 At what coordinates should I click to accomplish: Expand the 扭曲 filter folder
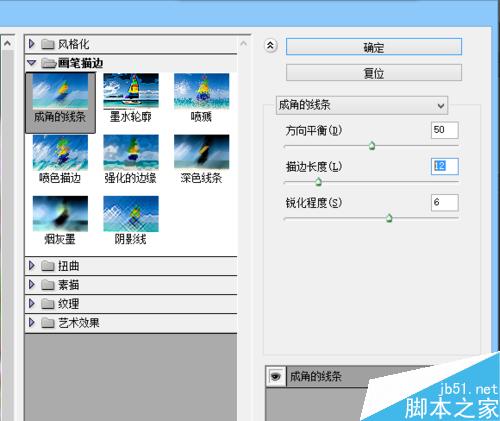point(32,266)
